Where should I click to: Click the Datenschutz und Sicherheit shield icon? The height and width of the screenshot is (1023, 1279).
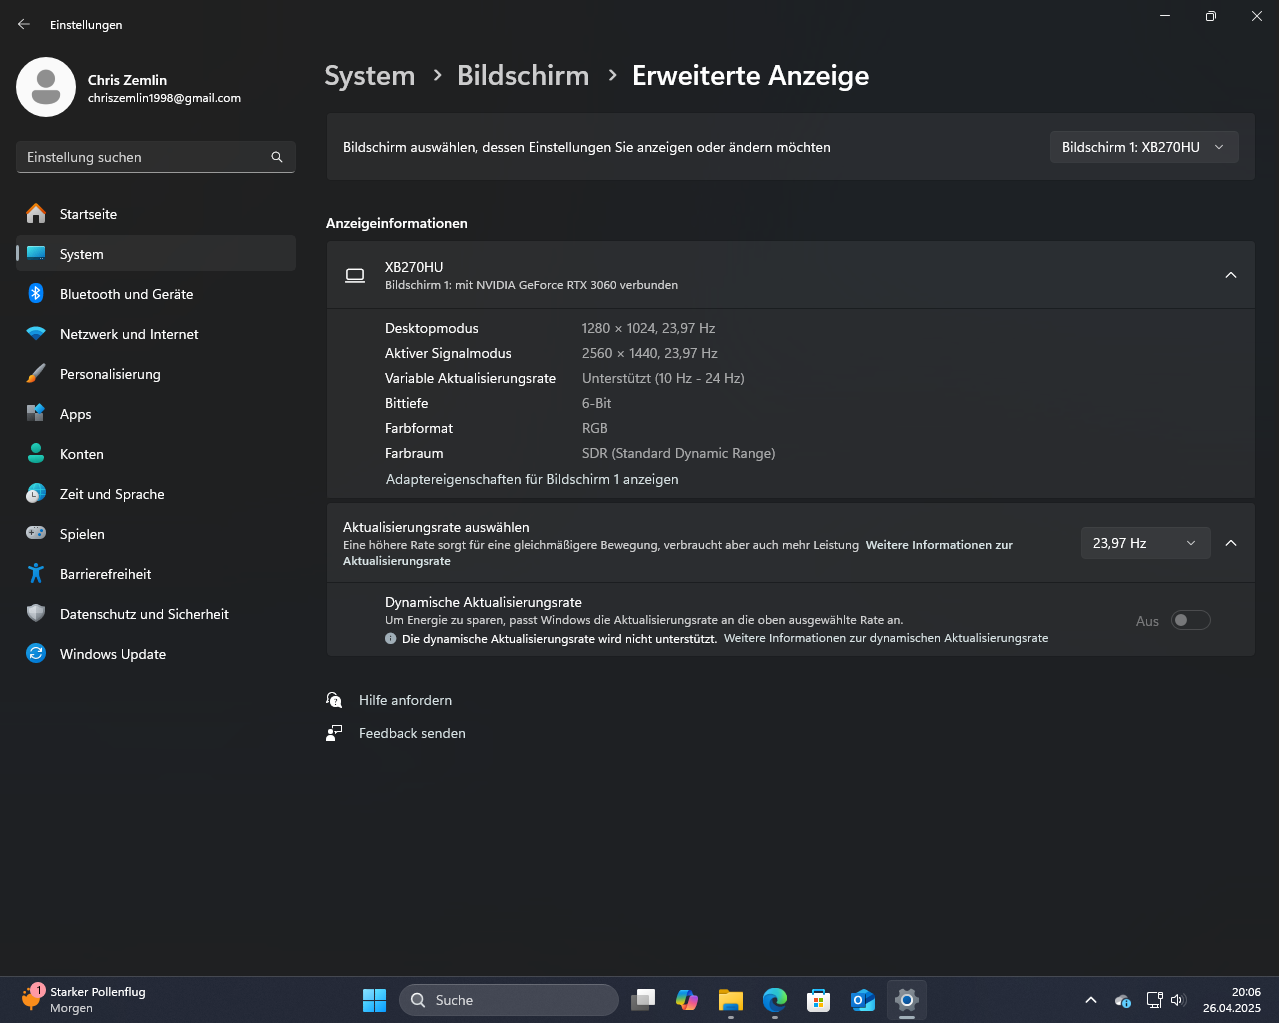pyautogui.click(x=36, y=614)
